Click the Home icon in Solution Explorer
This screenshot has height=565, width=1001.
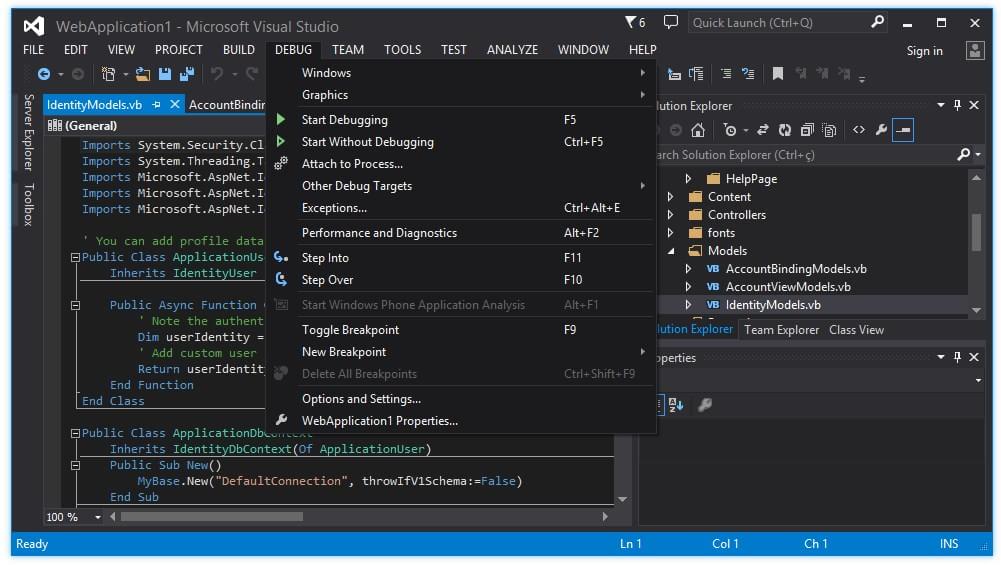698,130
